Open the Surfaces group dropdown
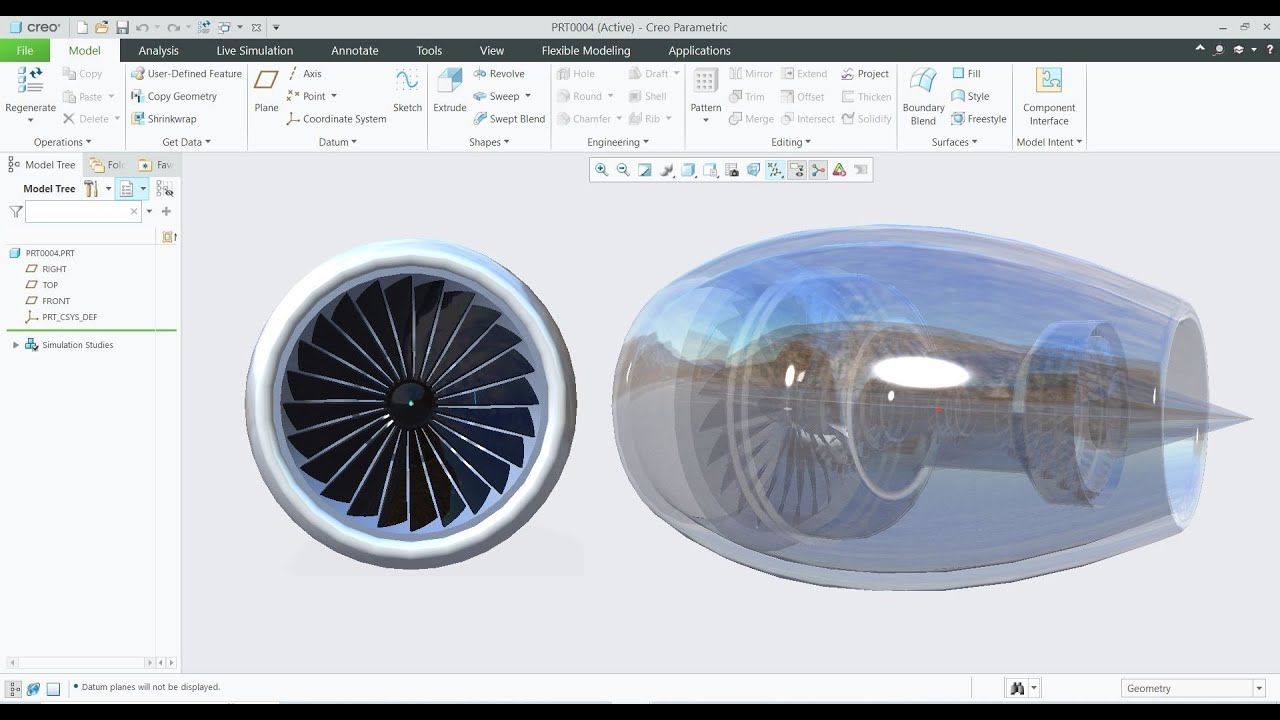1280x720 pixels. pos(954,142)
